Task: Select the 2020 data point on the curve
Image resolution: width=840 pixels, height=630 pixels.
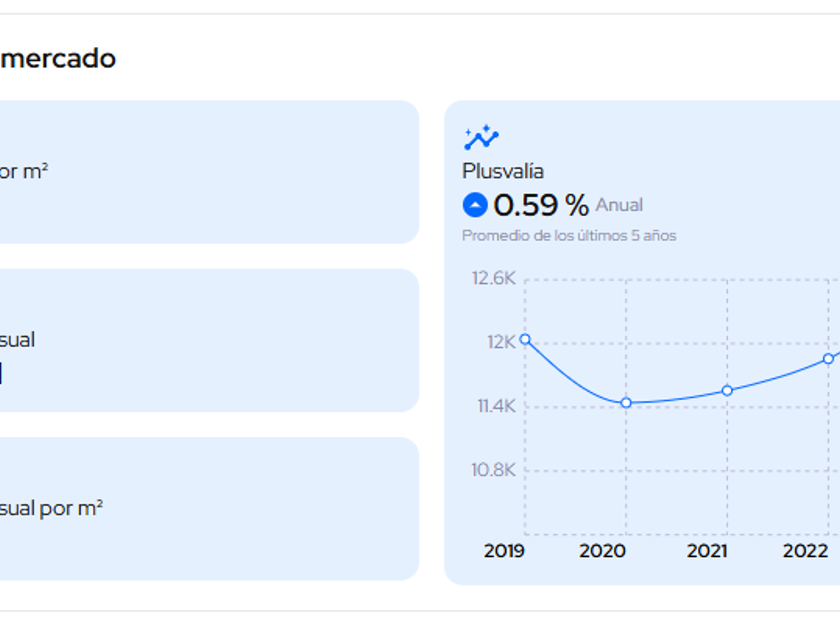Action: point(626,403)
